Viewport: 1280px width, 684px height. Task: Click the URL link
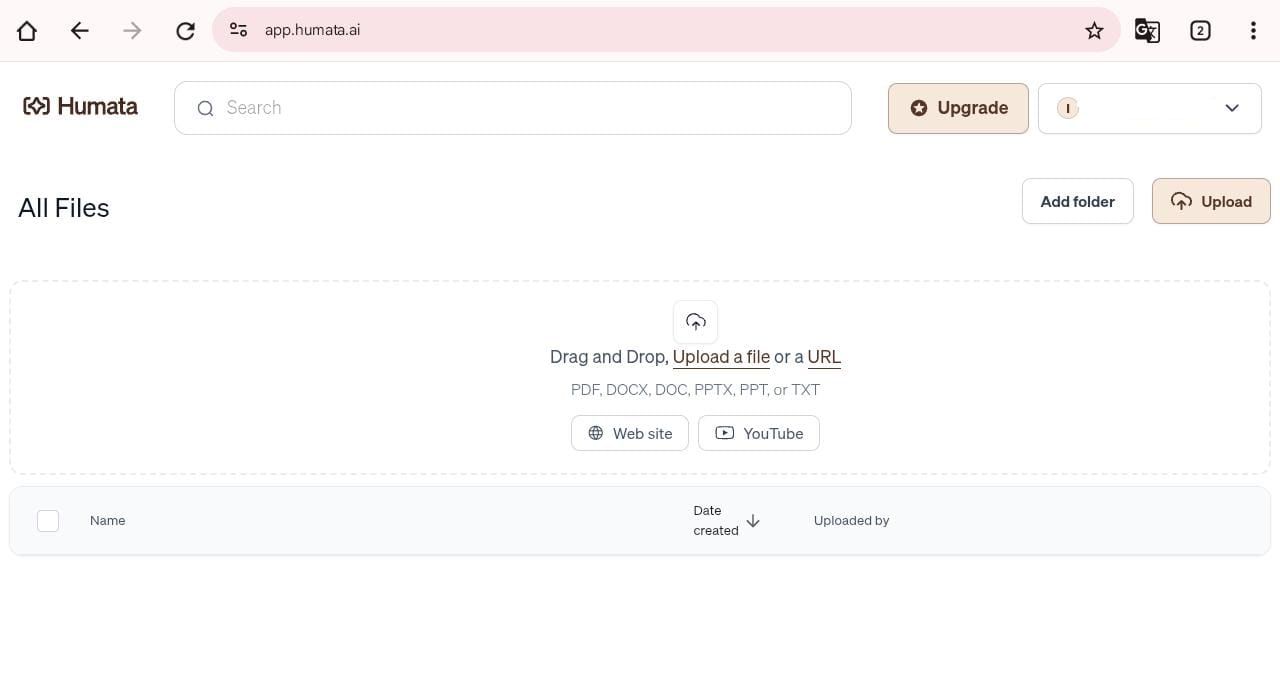(824, 357)
